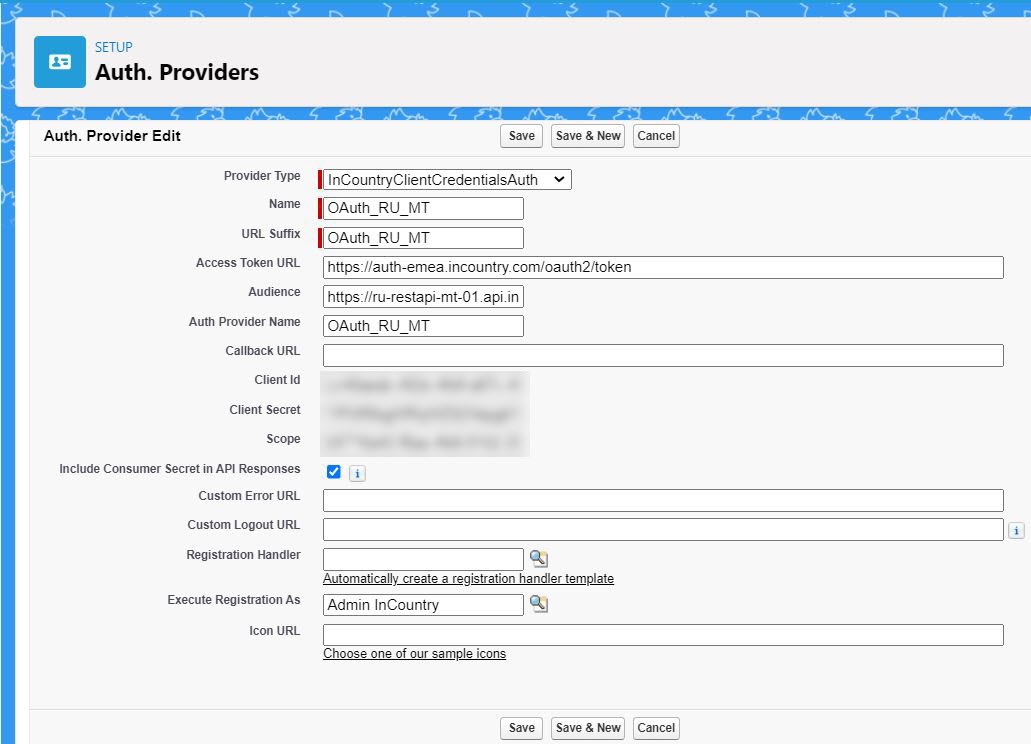Image resolution: width=1031 pixels, height=744 pixels.
Task: Click the top Save button
Action: click(x=520, y=136)
